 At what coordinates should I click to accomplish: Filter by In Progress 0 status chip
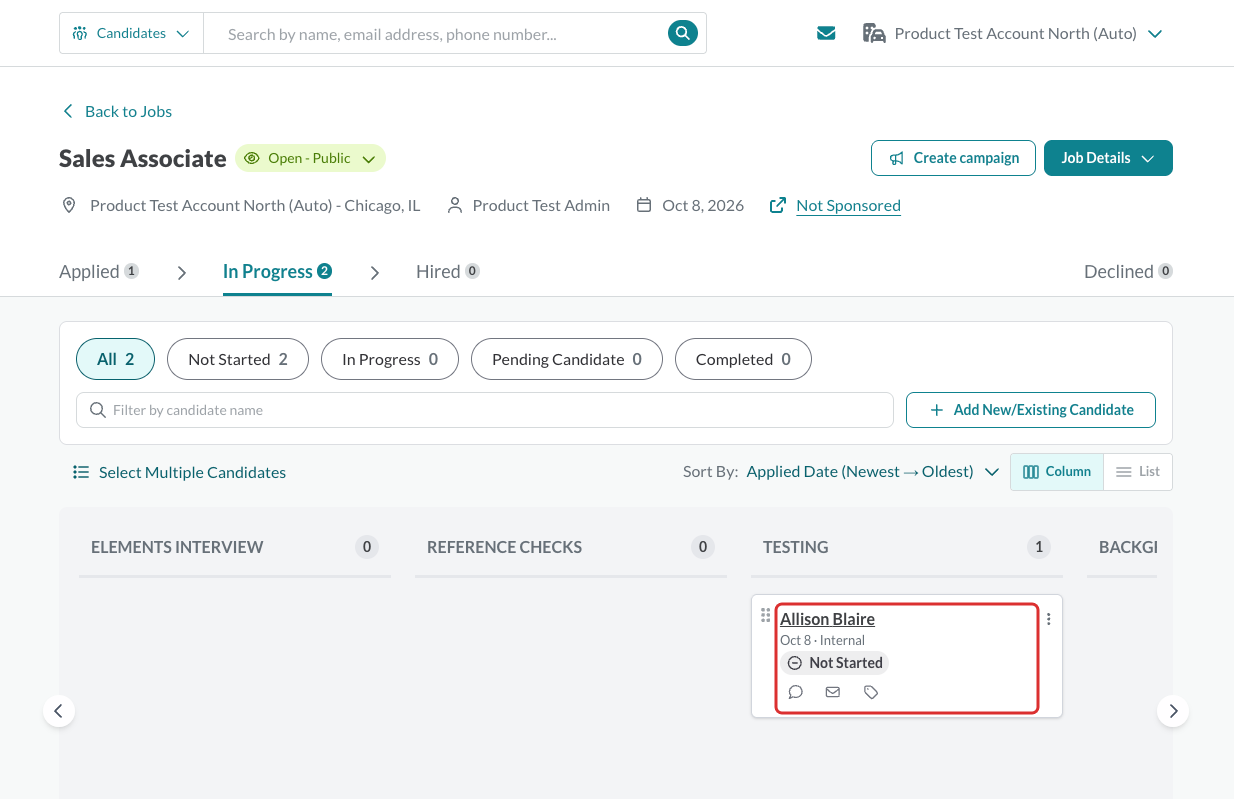coord(390,359)
